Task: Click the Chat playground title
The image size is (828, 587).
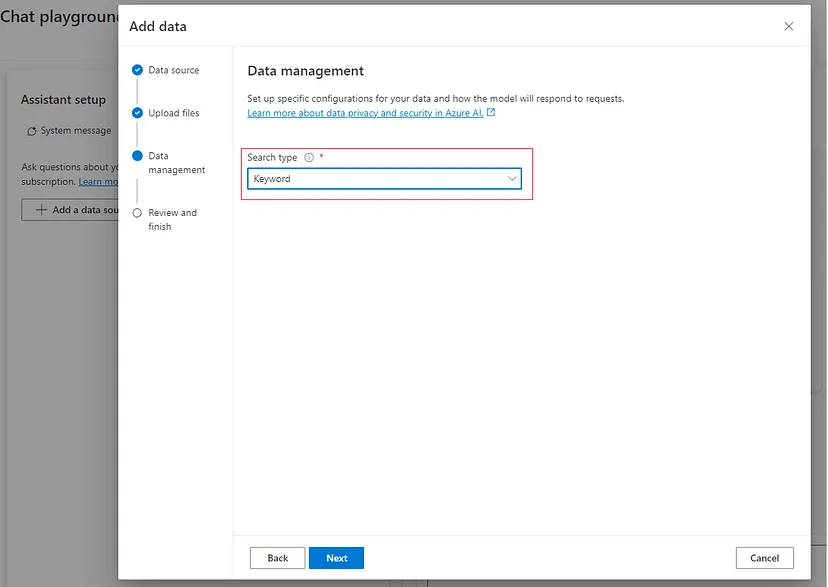Action: click(59, 17)
